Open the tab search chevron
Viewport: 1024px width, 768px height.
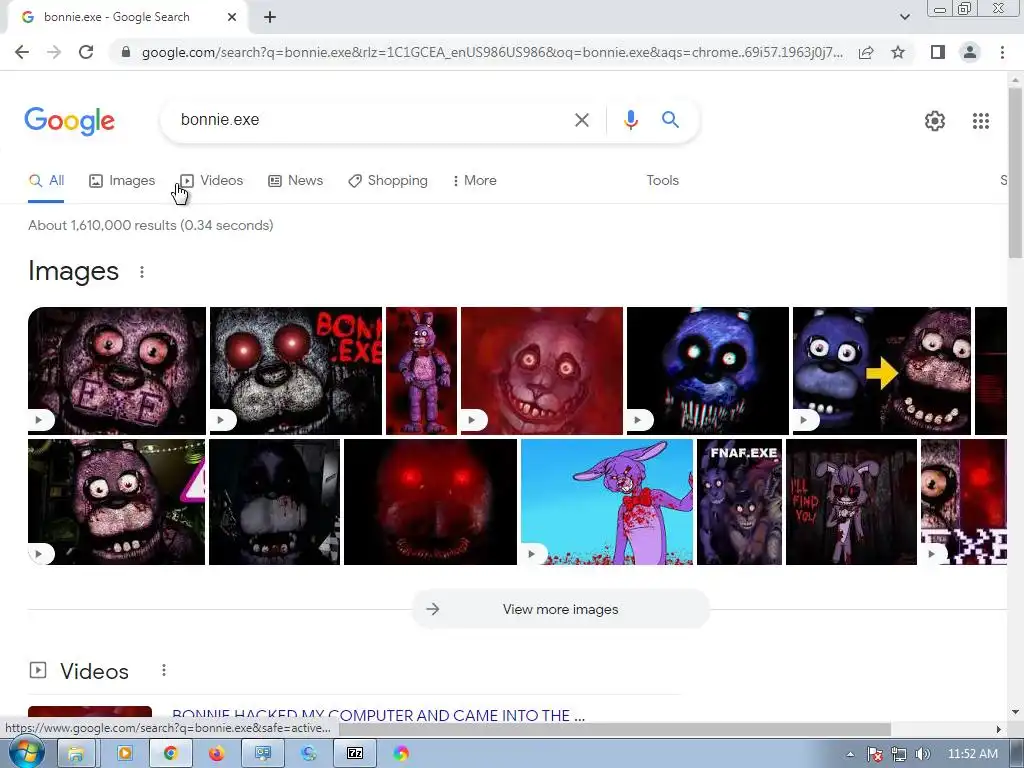904,18
